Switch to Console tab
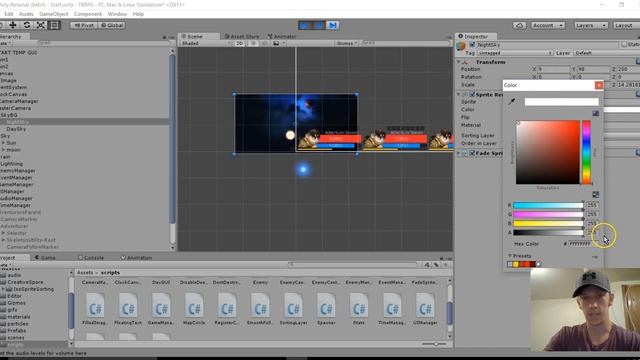 [x=91, y=258]
